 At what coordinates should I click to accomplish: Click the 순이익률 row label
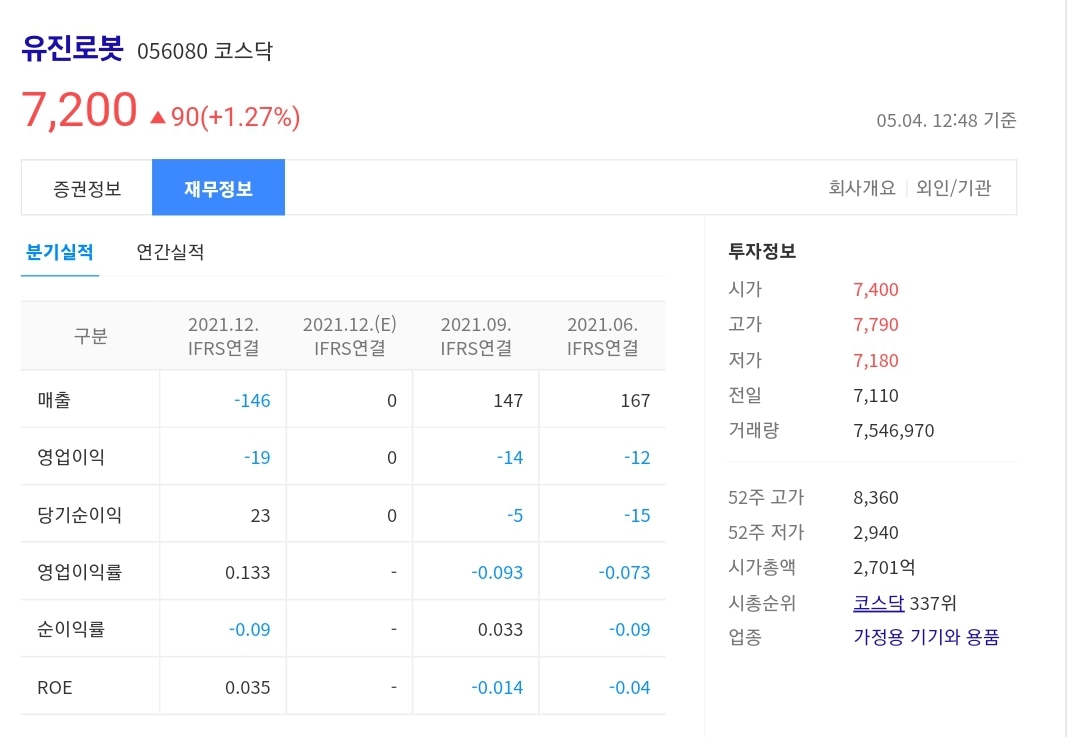click(71, 630)
